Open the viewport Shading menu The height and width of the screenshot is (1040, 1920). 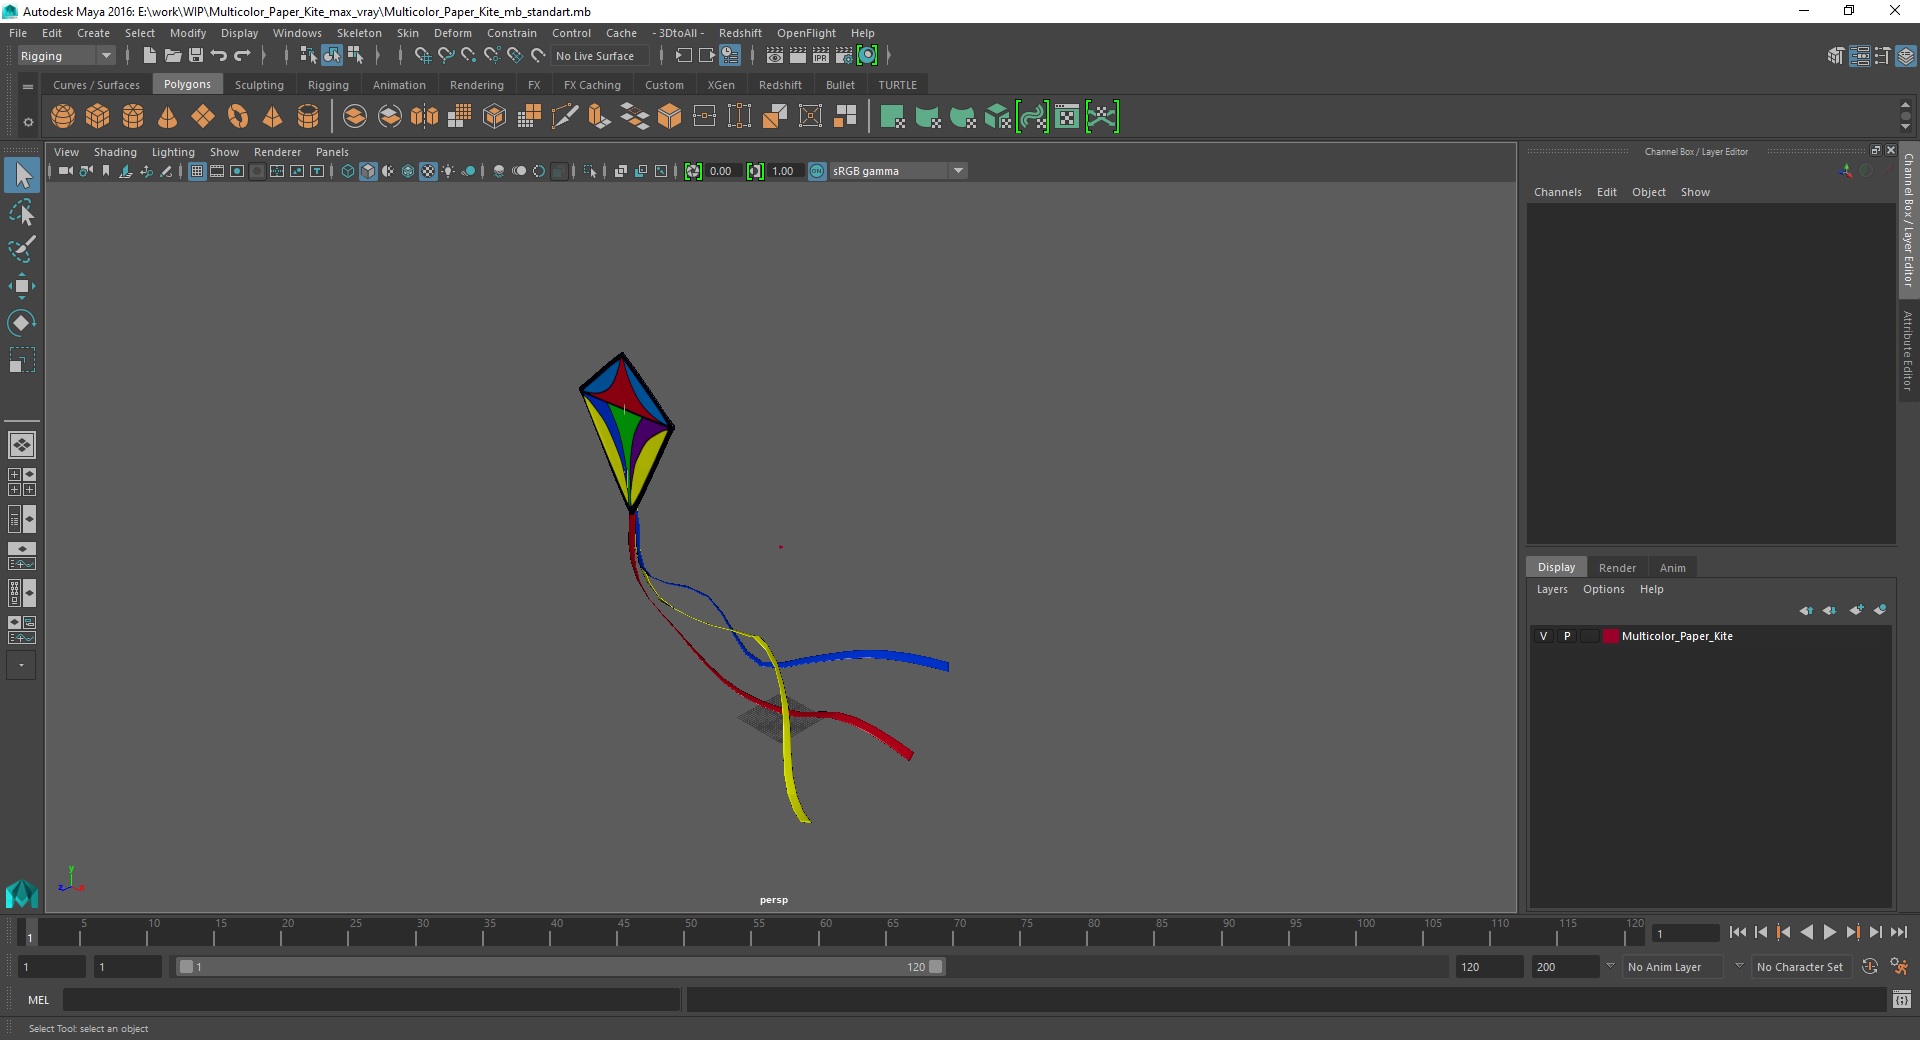tap(115, 152)
